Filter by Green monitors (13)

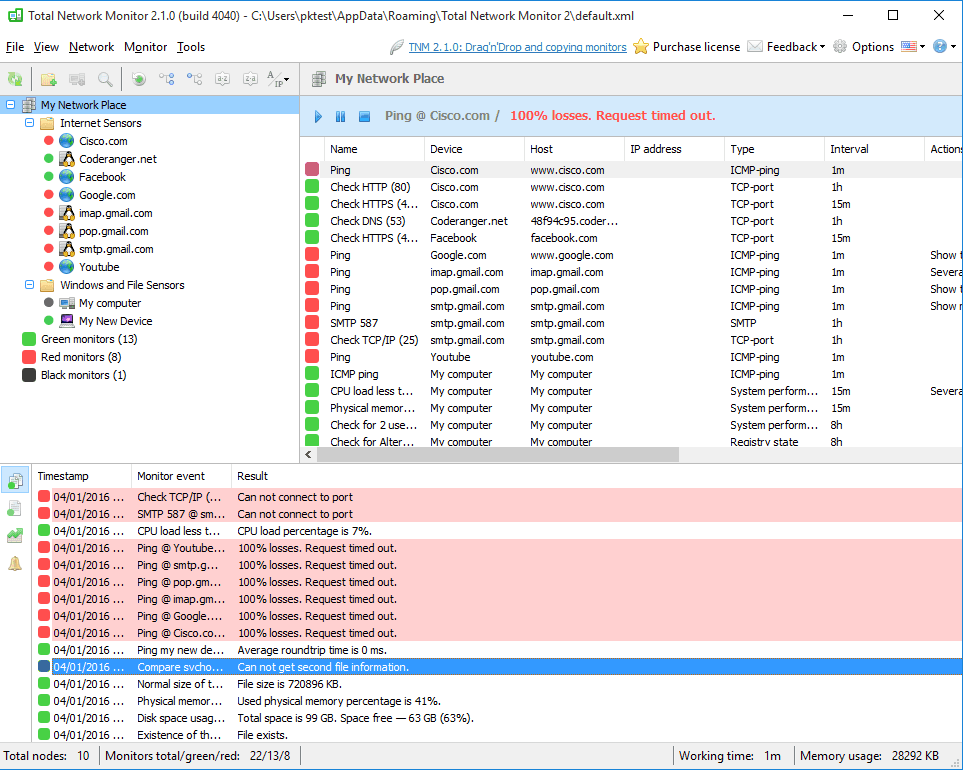(89, 339)
